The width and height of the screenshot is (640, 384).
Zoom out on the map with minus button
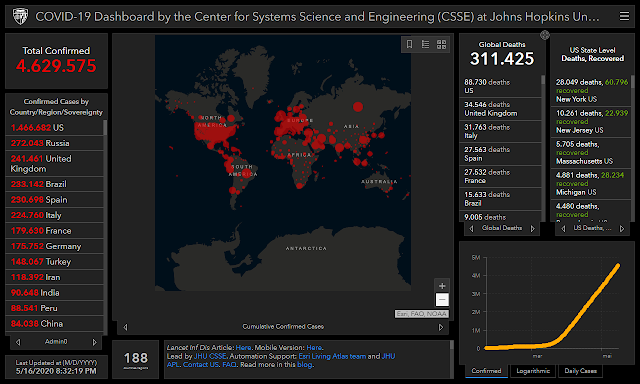pyautogui.click(x=442, y=300)
